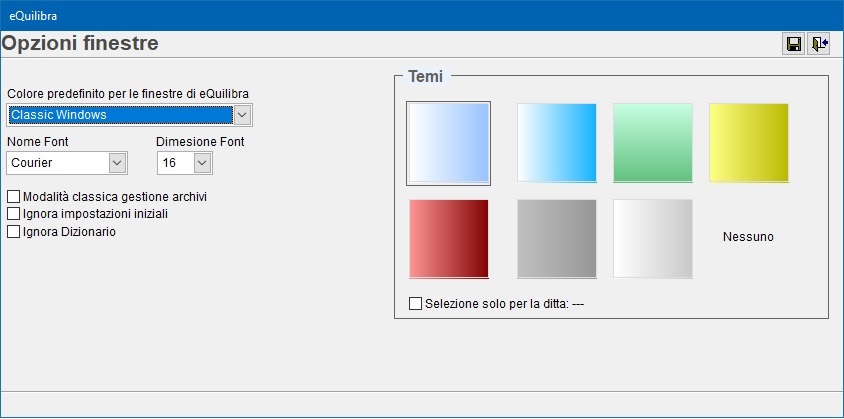Click the eQuilibra title bar
Viewport: 844px width, 419px height.
point(400,14)
